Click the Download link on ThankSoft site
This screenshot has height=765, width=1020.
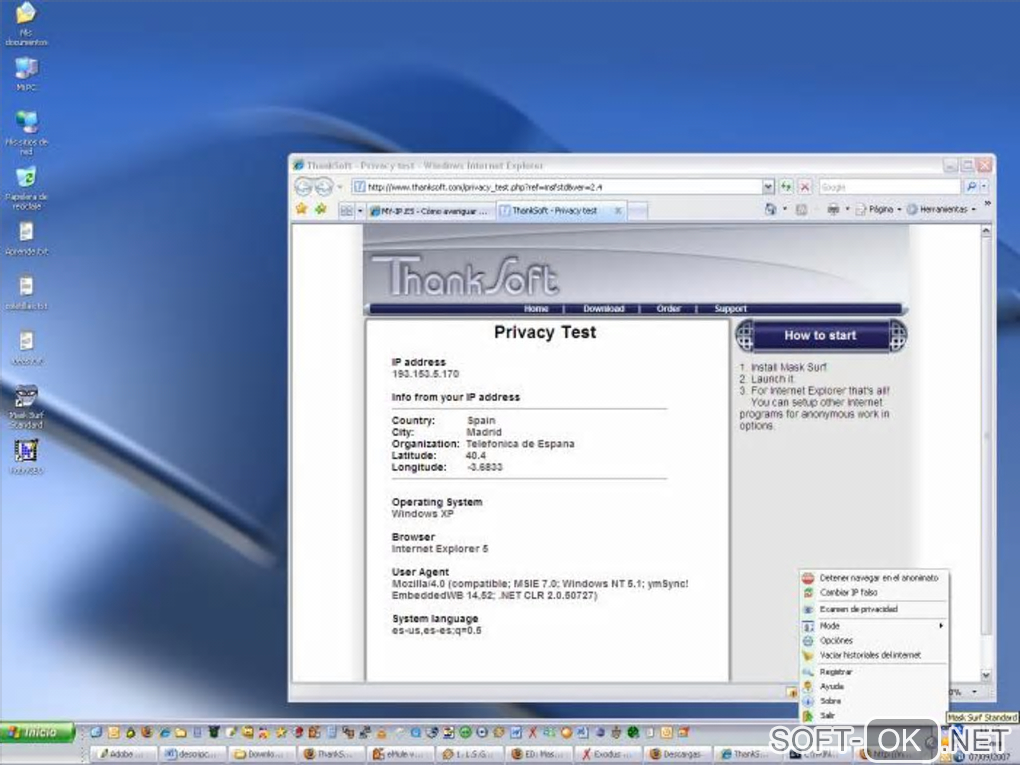(x=604, y=308)
